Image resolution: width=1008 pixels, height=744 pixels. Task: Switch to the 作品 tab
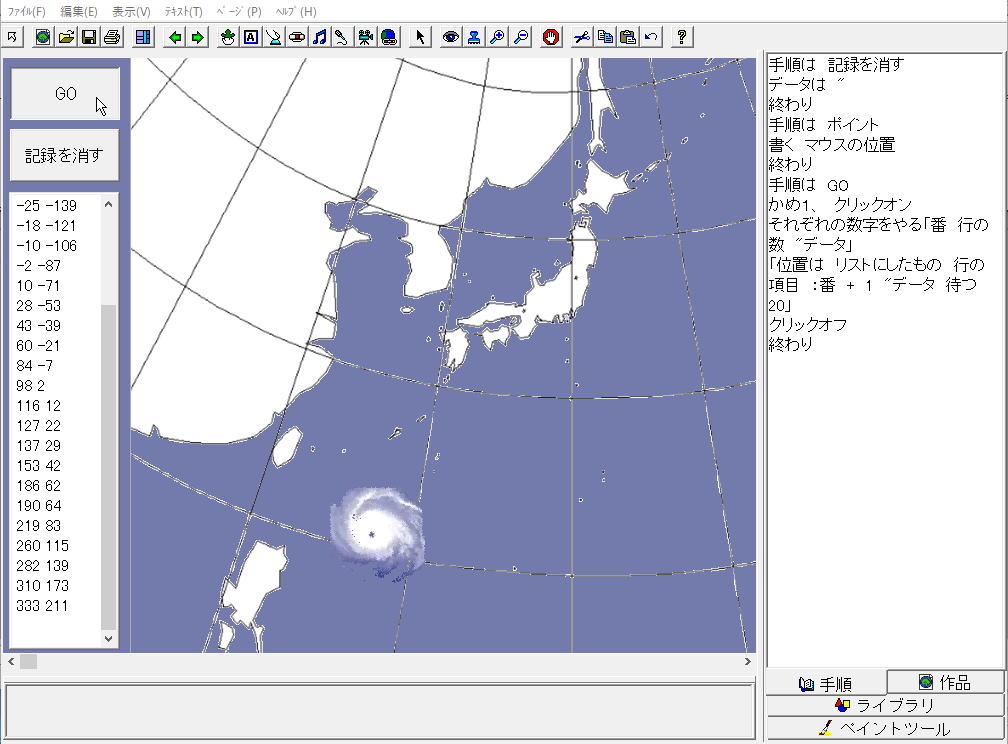pos(945,683)
